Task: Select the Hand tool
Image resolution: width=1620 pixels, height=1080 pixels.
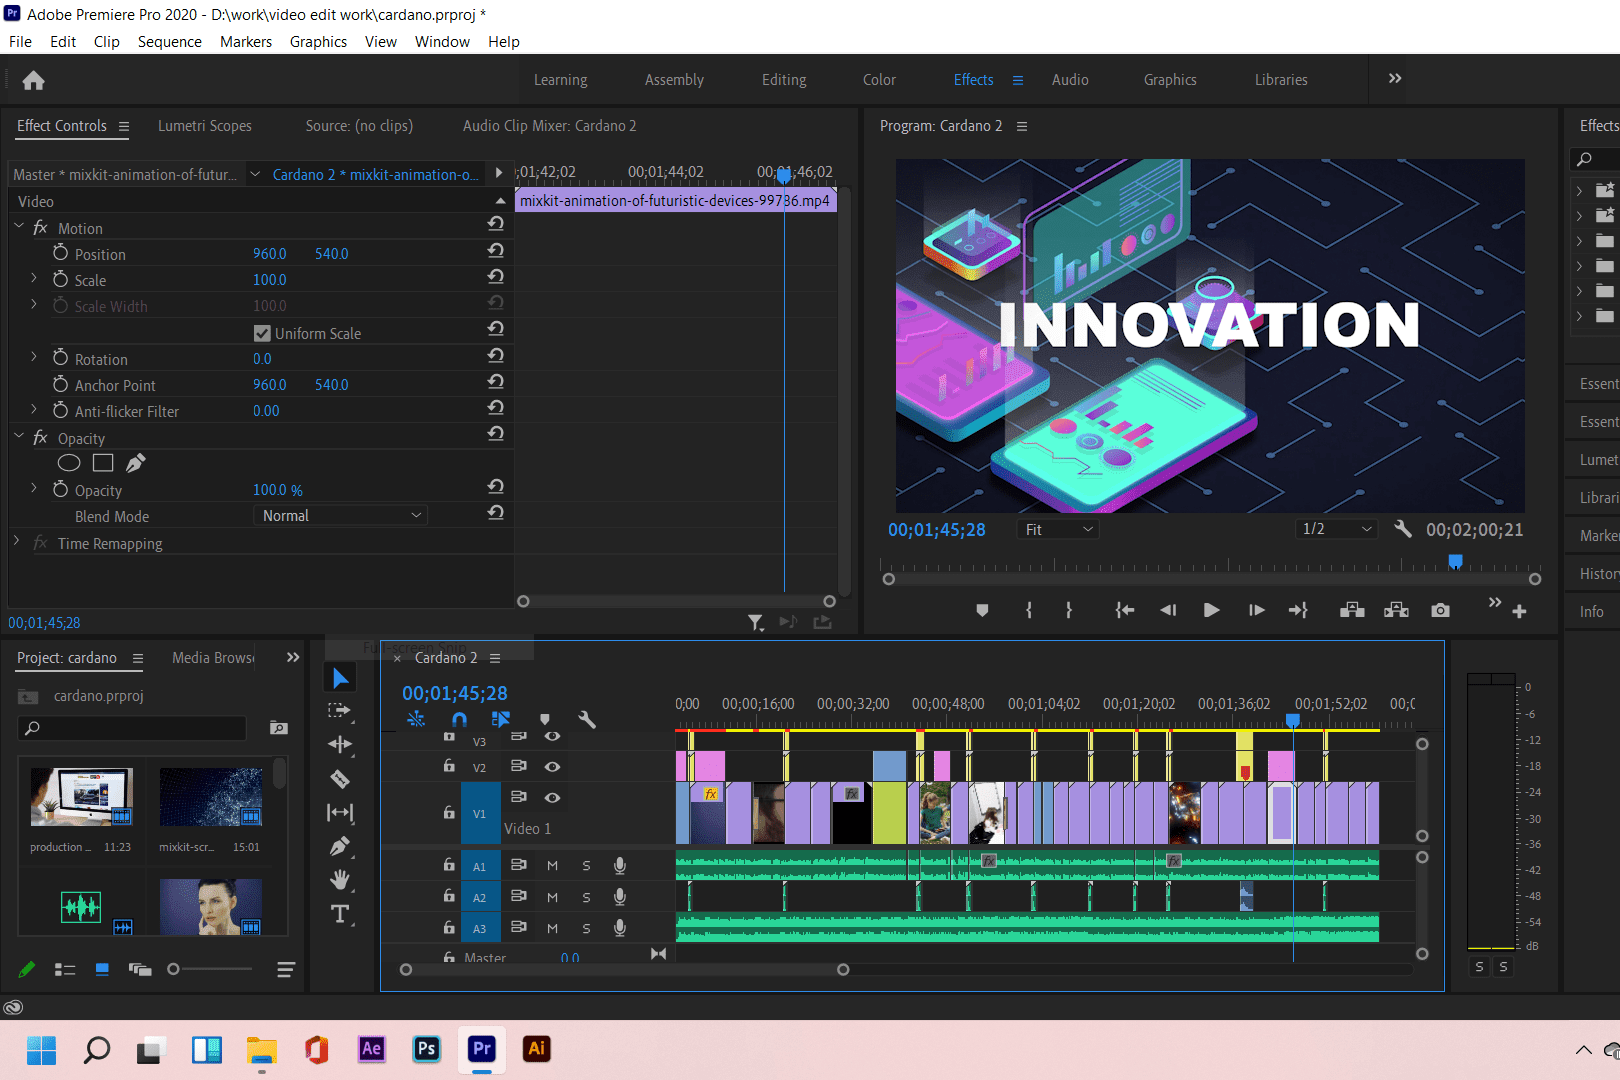Action: (340, 880)
